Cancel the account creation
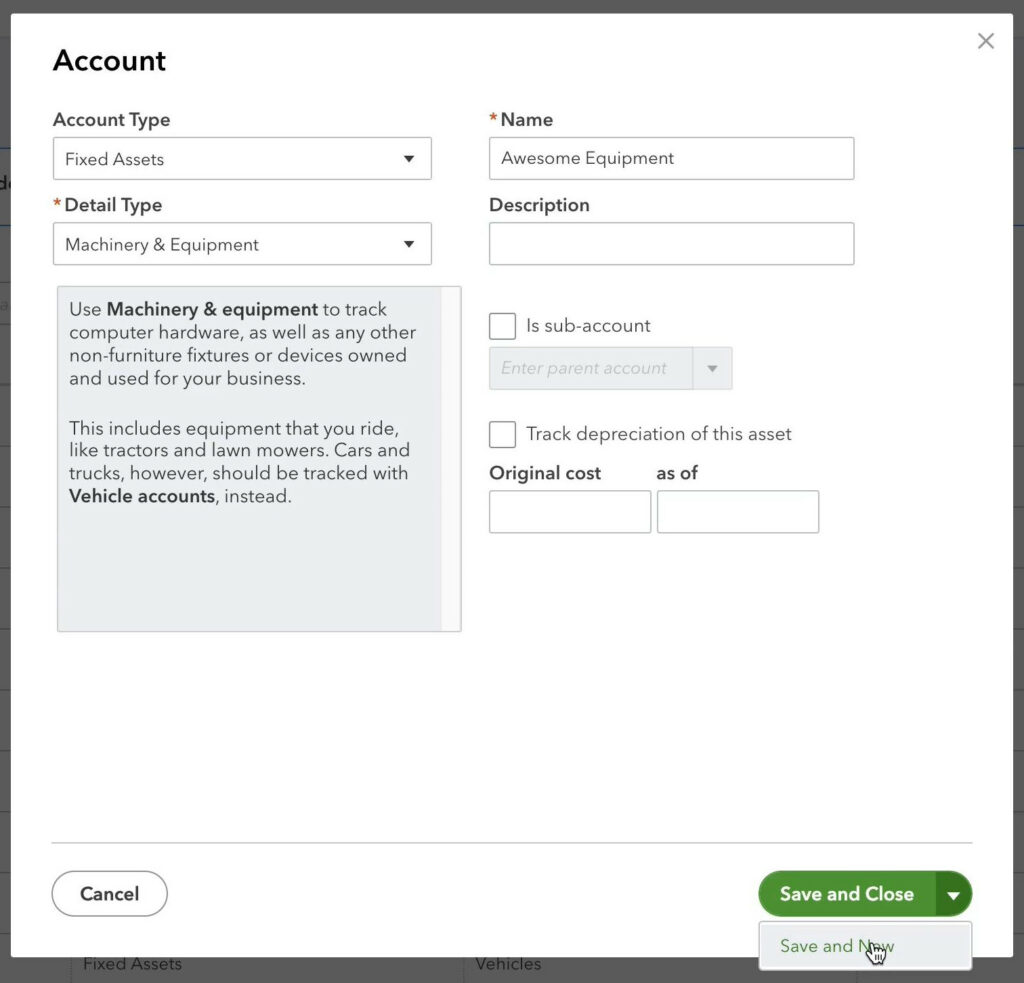This screenshot has width=1024, height=983. (x=109, y=893)
